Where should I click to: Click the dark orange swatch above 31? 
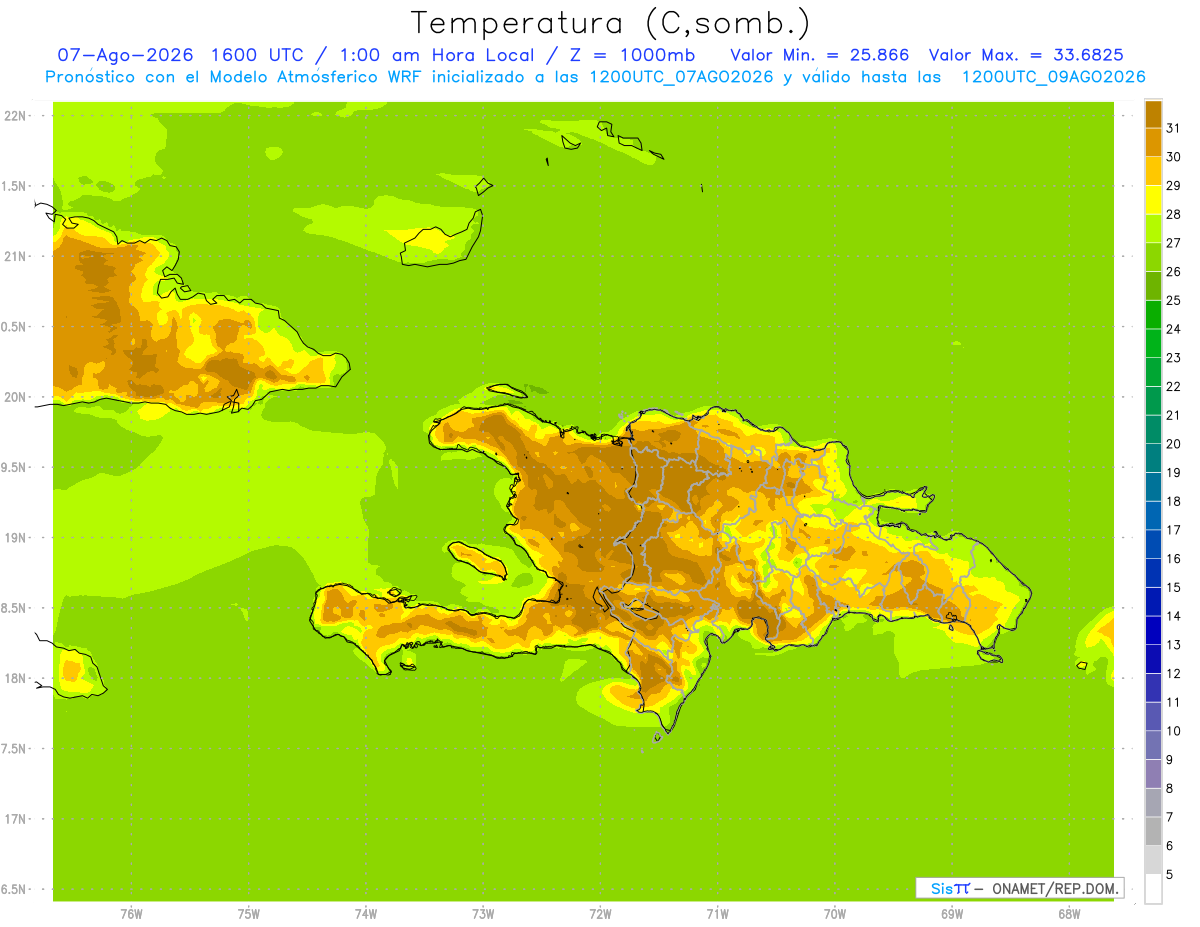point(1153,114)
